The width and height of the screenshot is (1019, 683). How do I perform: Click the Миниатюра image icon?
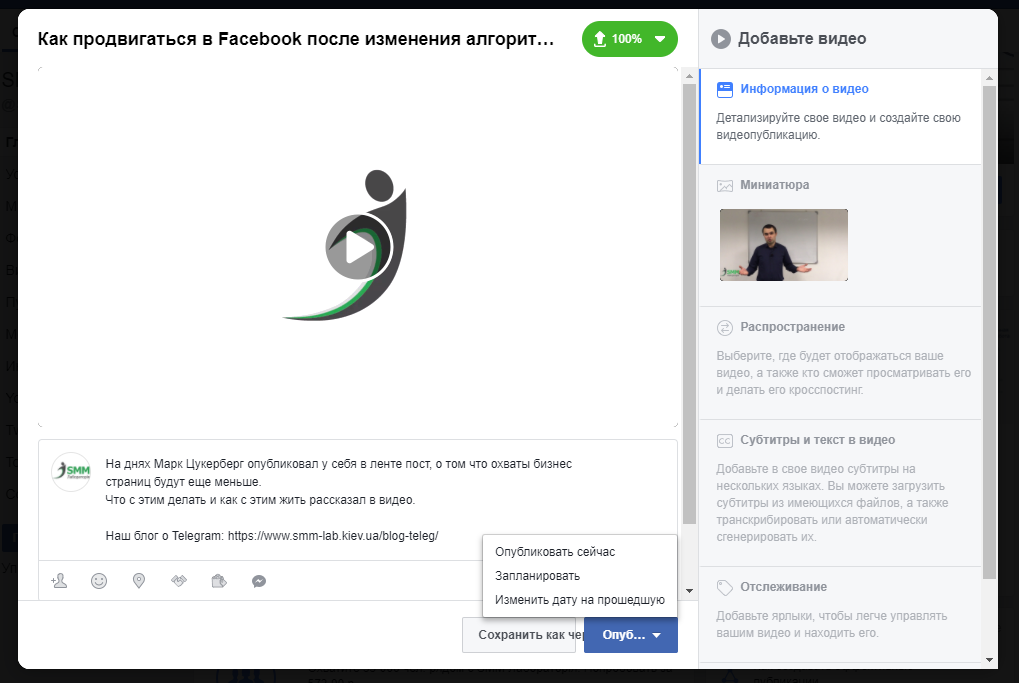[x=725, y=186]
